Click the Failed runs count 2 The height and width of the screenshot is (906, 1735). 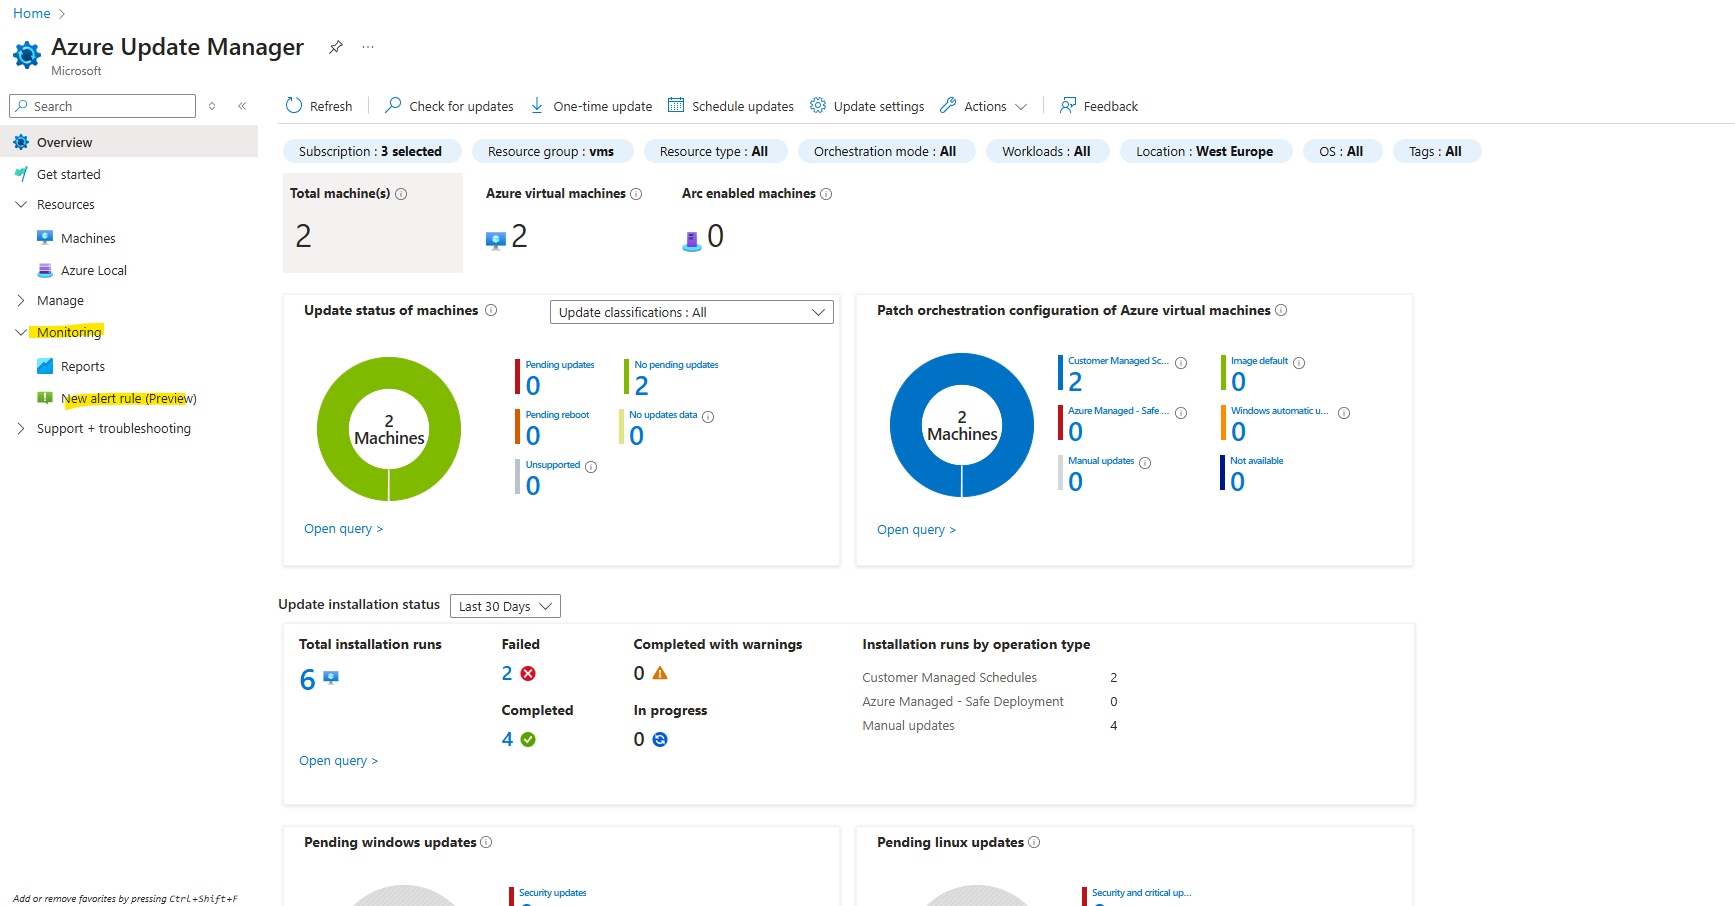[507, 673]
